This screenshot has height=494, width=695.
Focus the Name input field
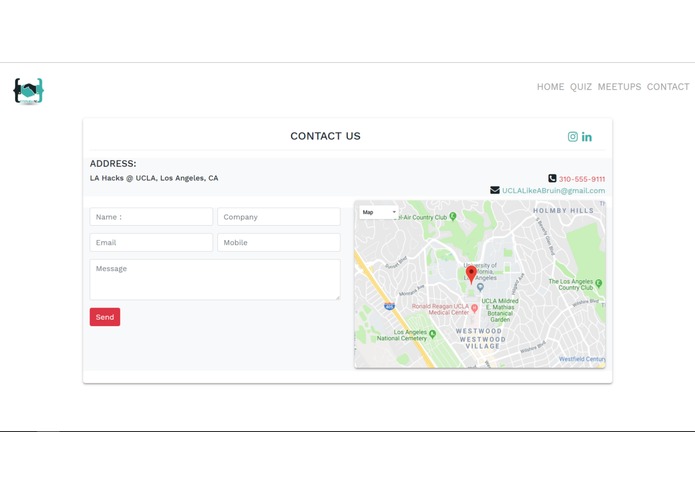pyautogui.click(x=151, y=217)
